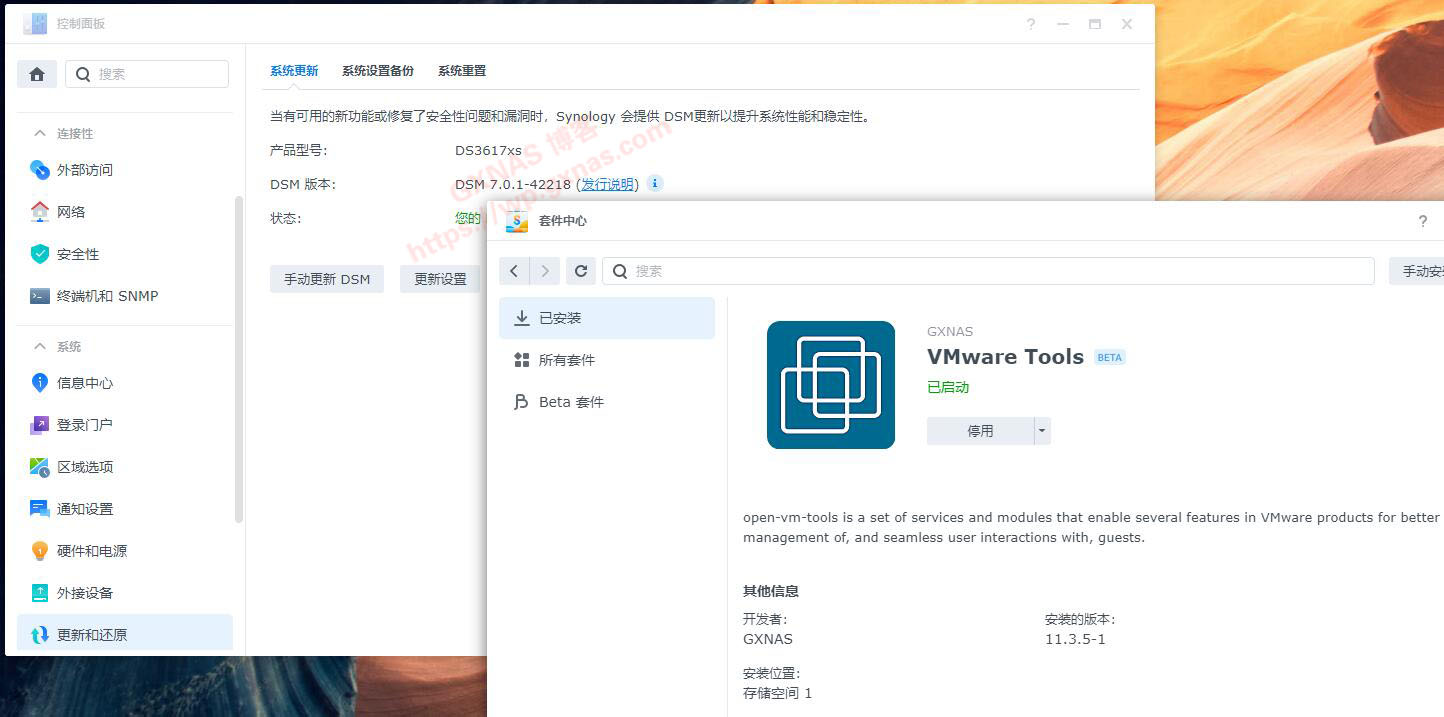Collapse the 系统 sidebar section
Screen dimensions: 1444x717
[x=41, y=346]
